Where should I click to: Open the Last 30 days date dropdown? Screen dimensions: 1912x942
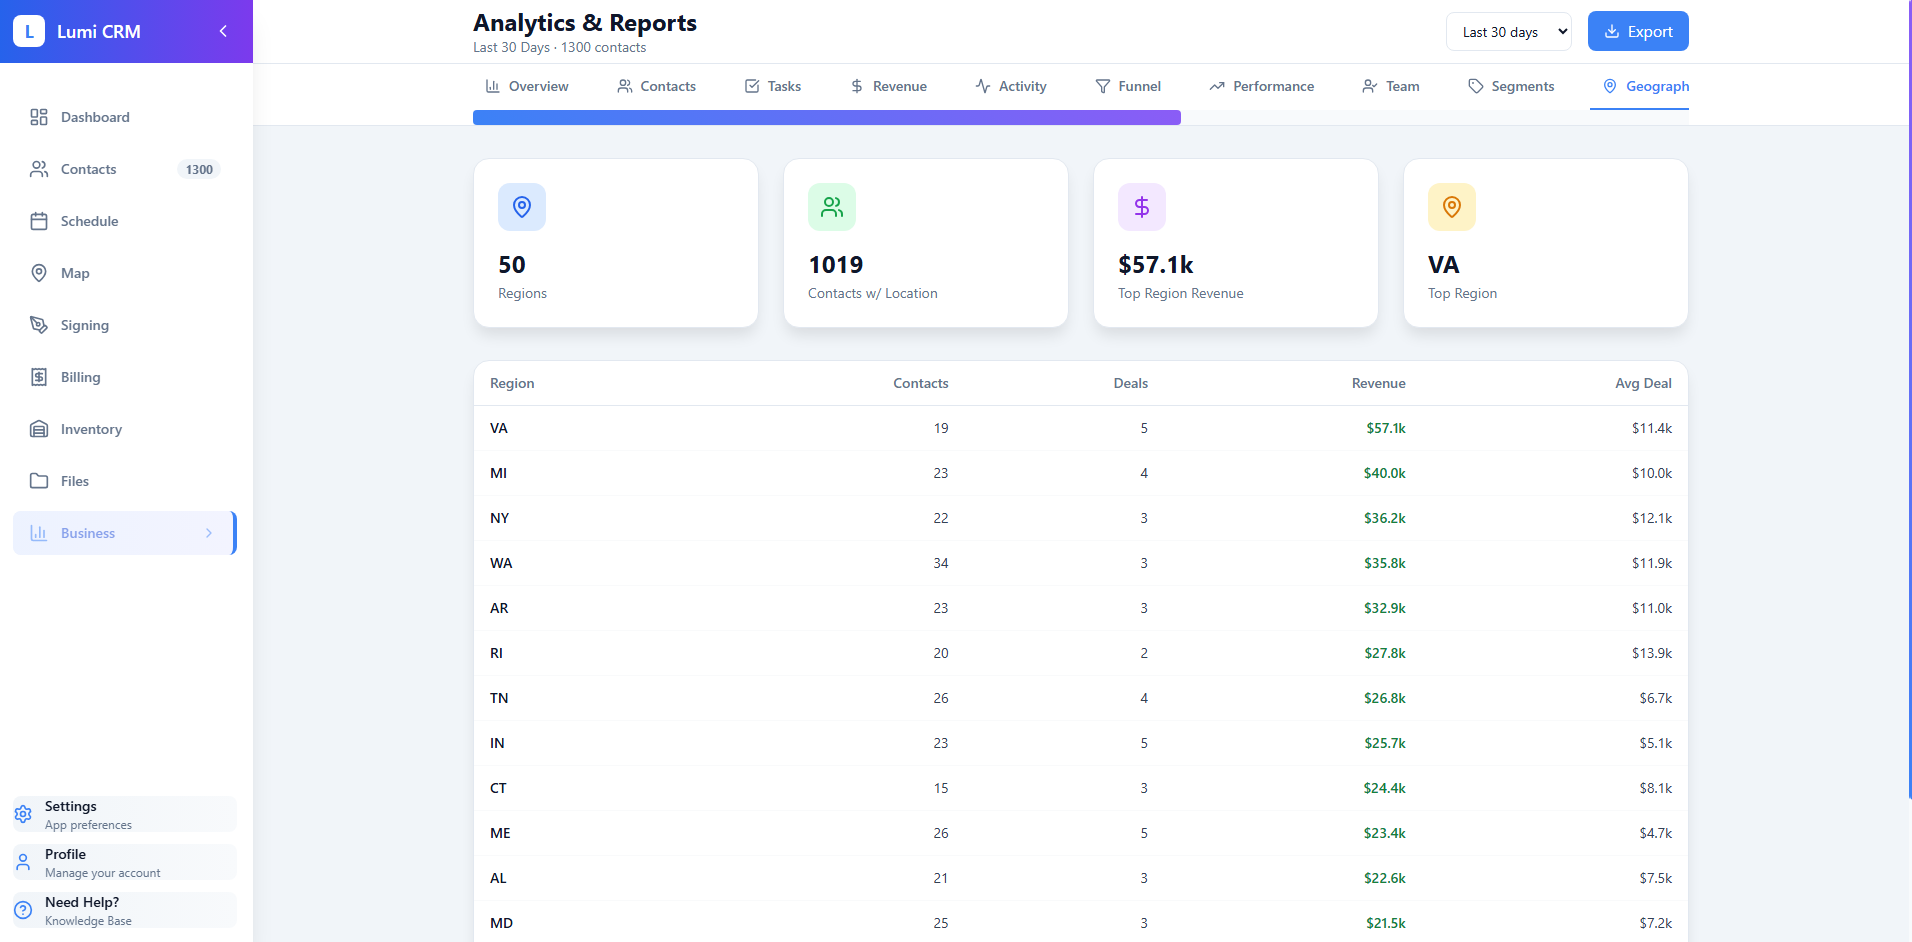[x=1509, y=31]
